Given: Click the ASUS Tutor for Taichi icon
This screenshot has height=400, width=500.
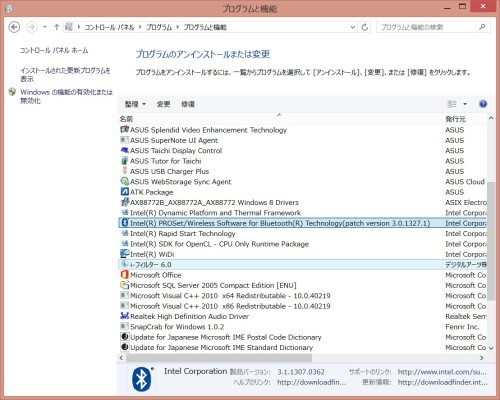Looking at the screenshot, I should [124, 160].
